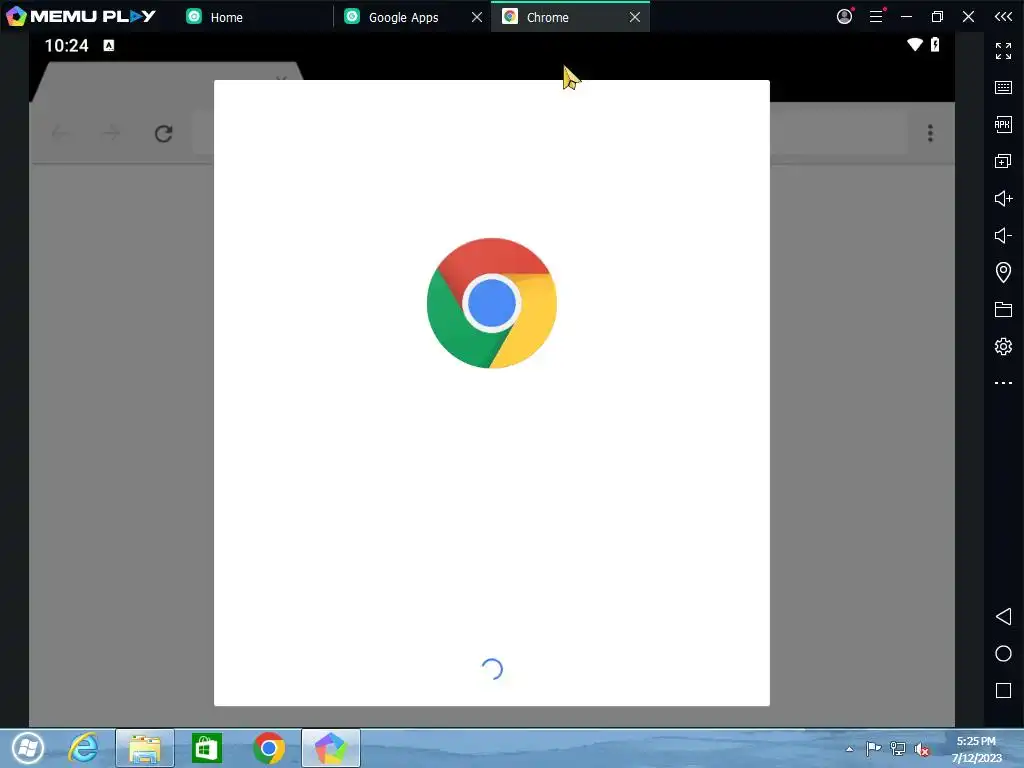Collapse the MEmu sidebar with the triple chevron

[1003, 16]
